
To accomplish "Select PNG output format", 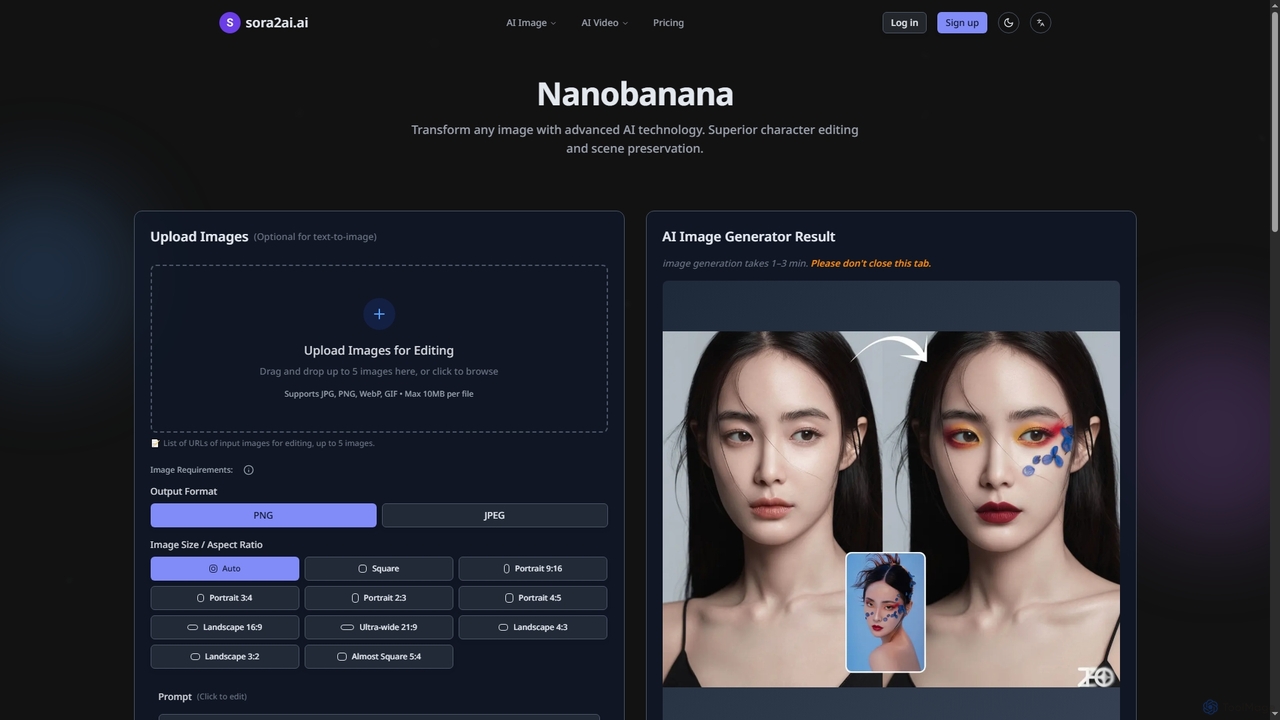I will tap(263, 515).
